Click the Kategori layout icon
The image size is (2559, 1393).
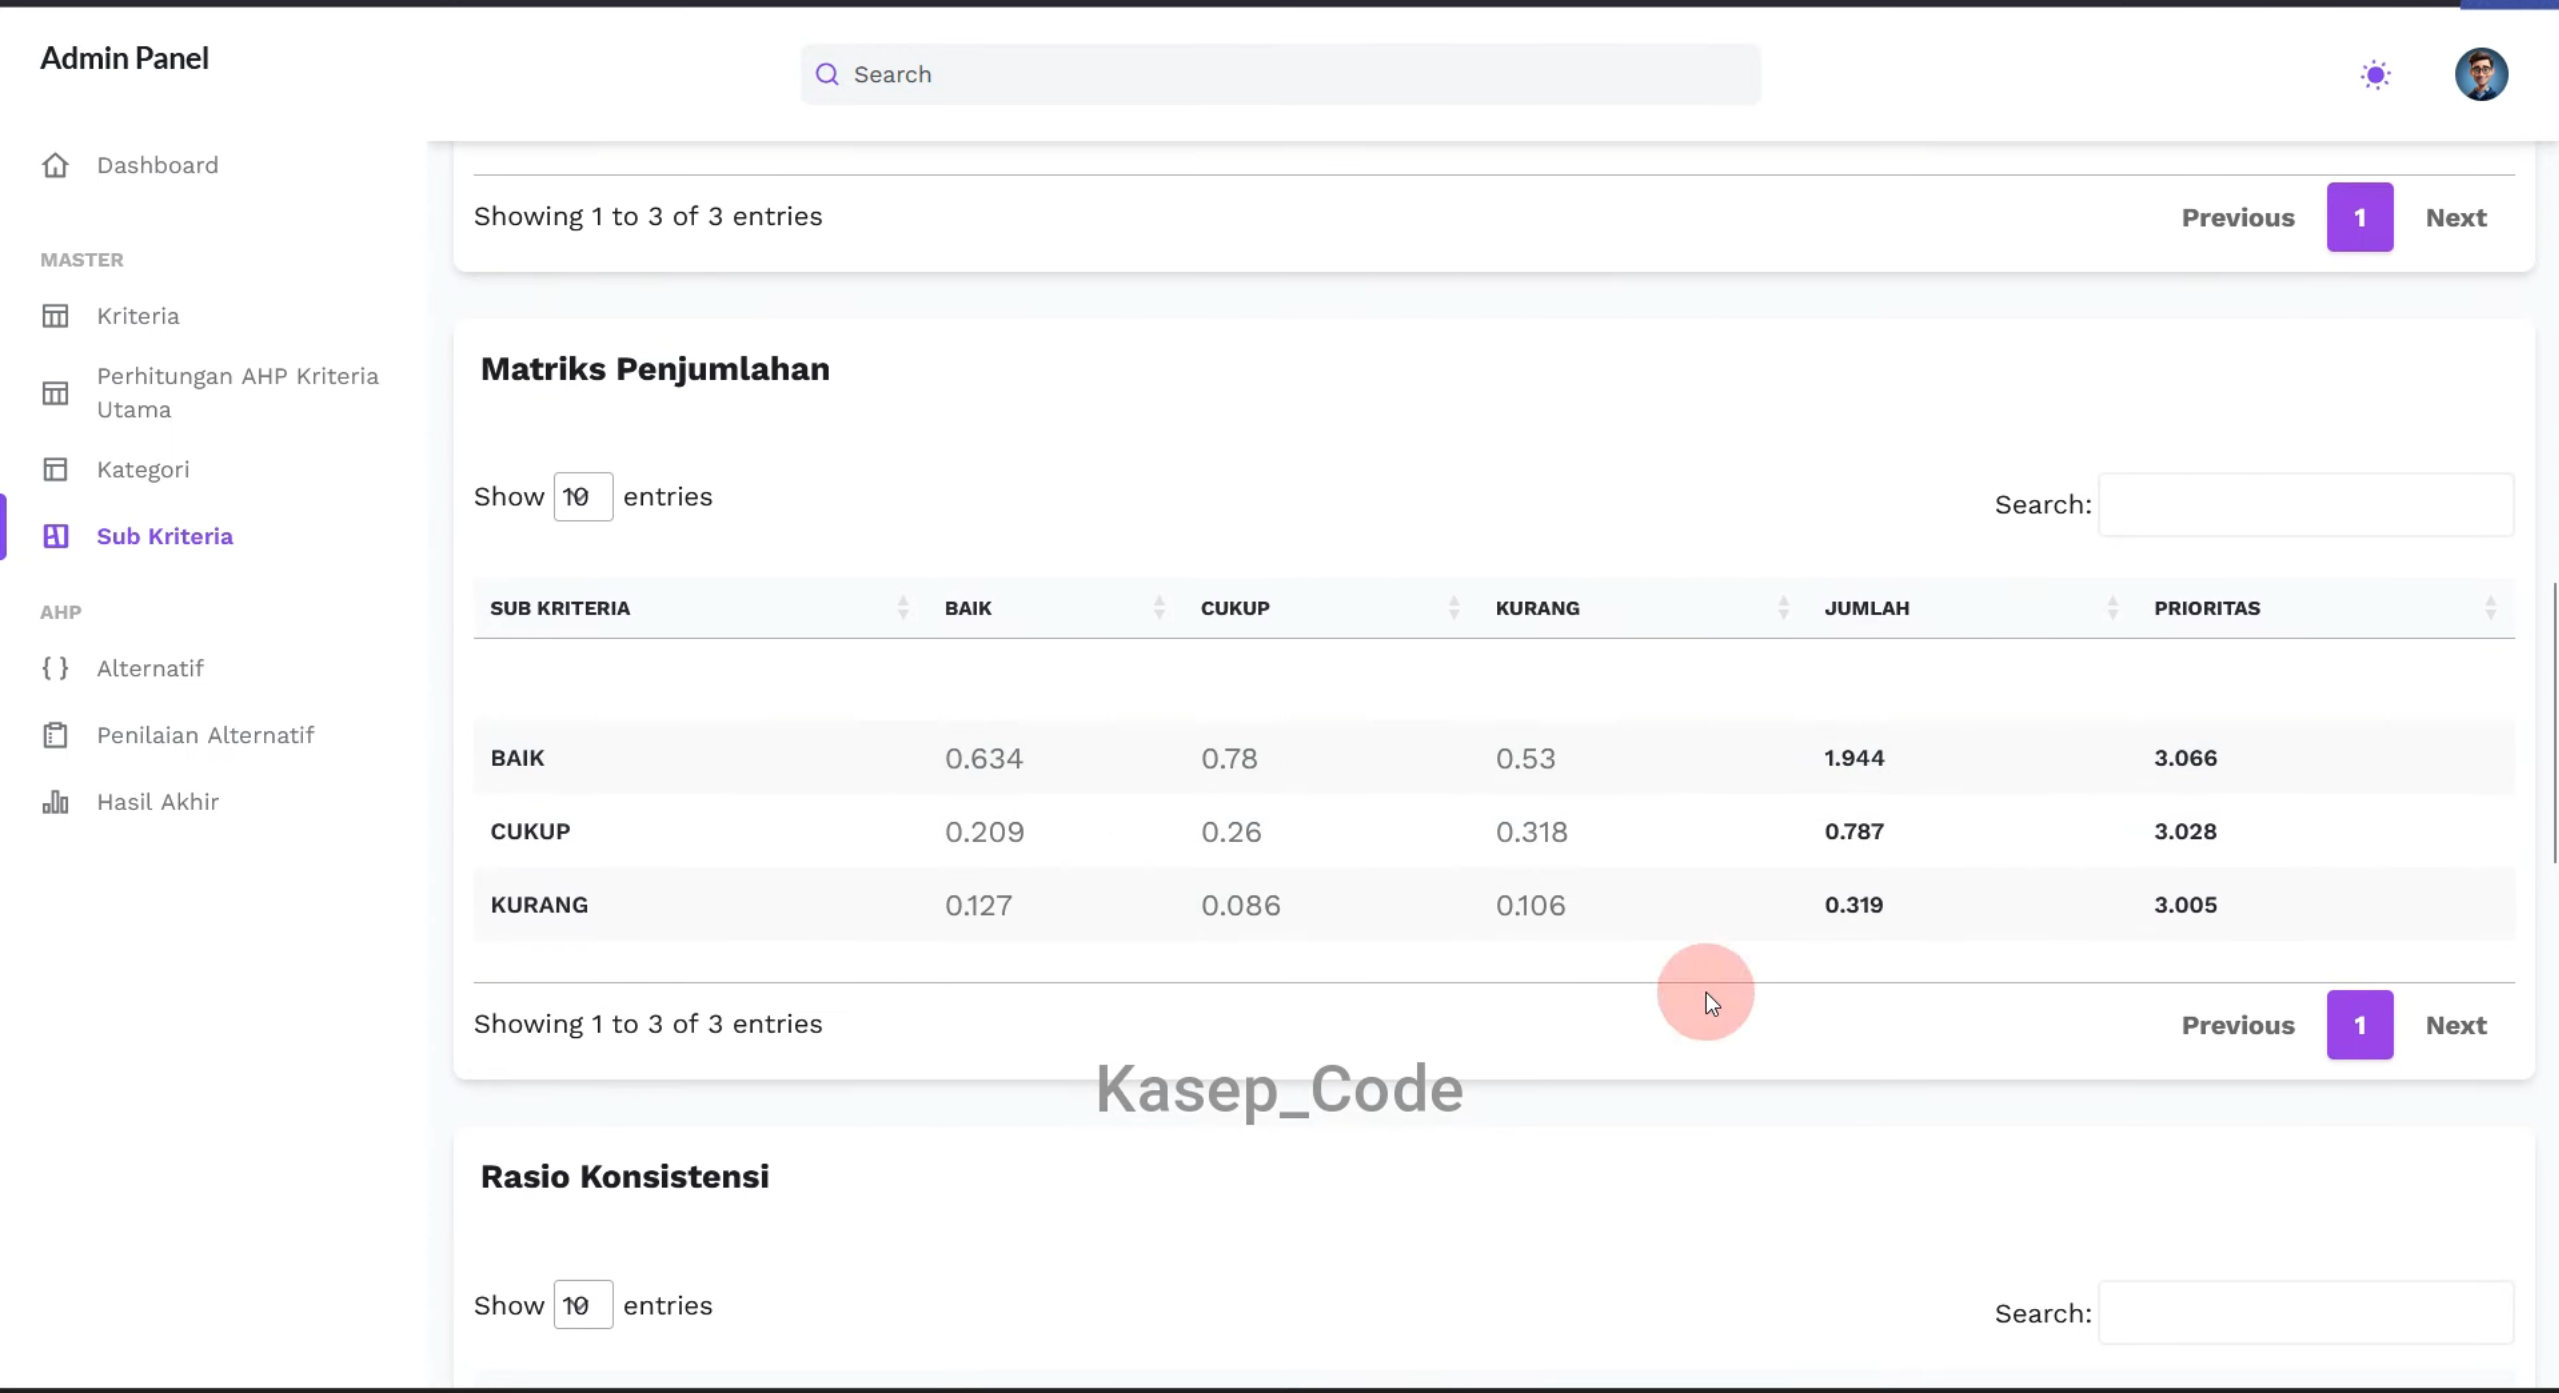tap(55, 469)
